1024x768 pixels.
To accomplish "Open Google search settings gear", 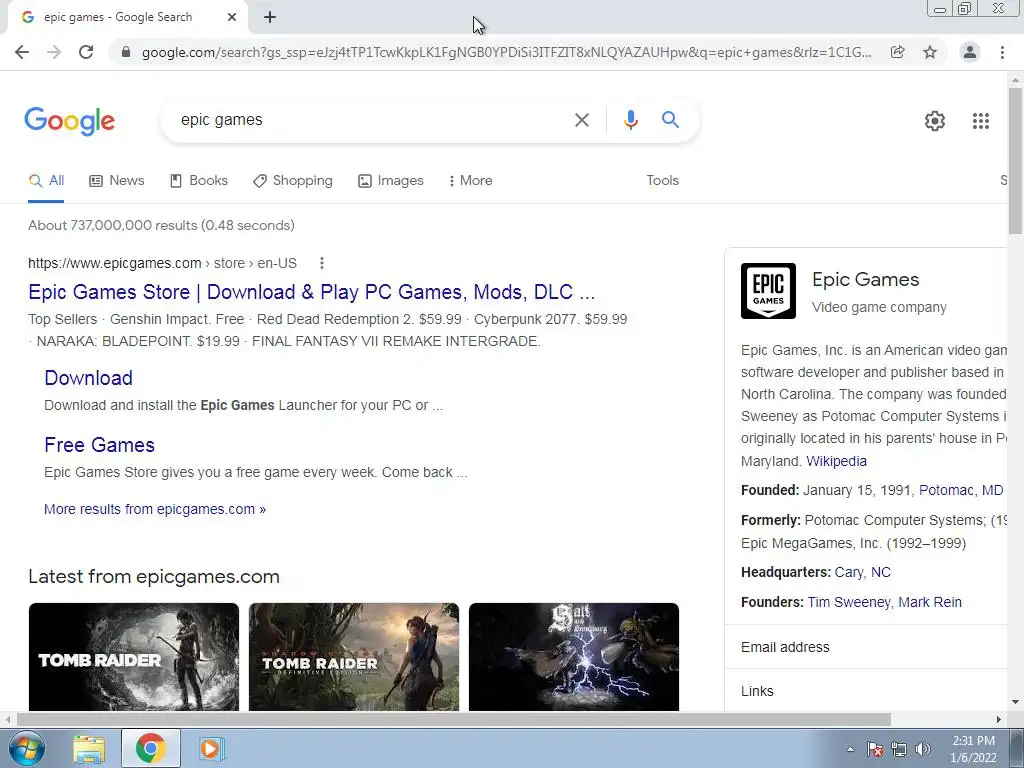I will pos(935,121).
